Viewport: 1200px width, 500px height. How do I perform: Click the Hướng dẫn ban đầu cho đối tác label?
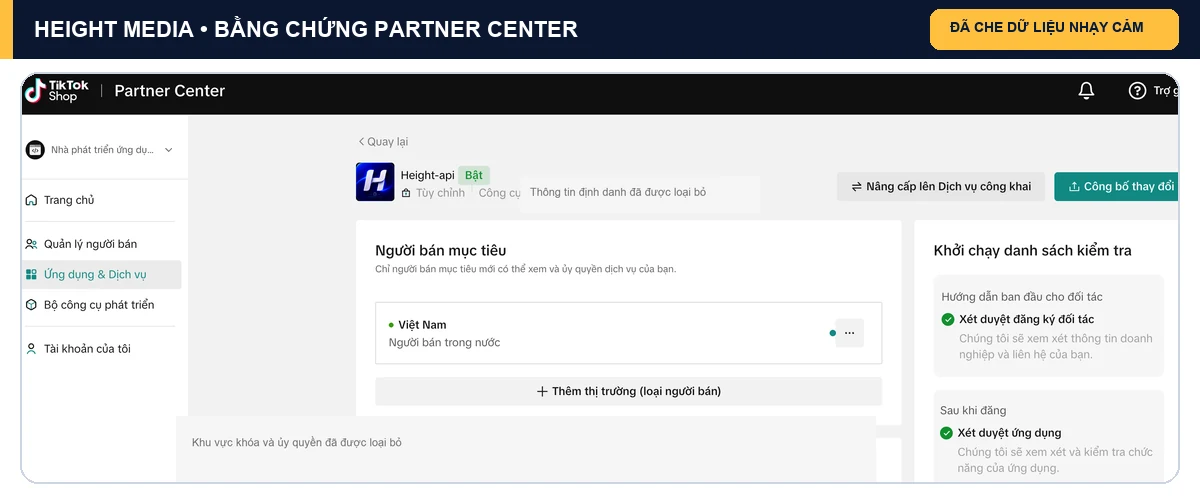[1022, 297]
